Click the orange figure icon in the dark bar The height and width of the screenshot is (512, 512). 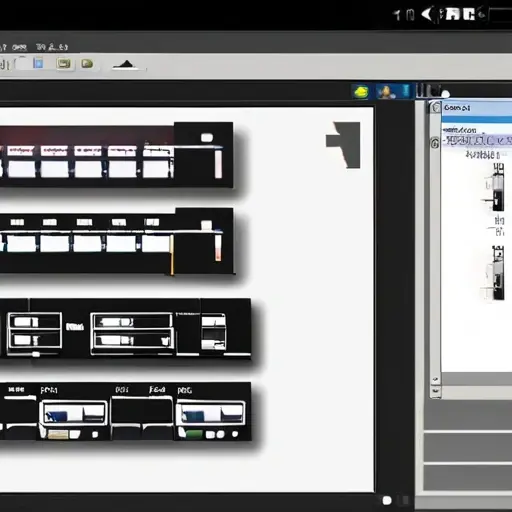(x=386, y=92)
